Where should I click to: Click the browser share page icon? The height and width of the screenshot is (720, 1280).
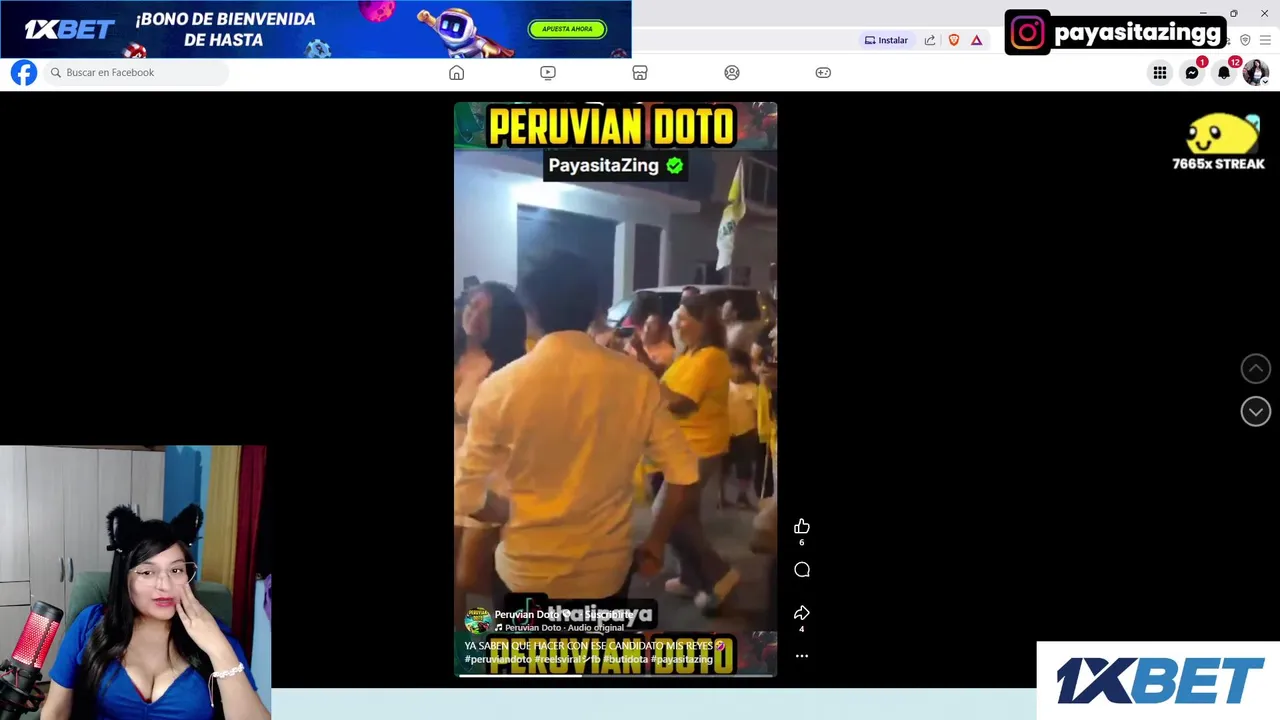click(930, 40)
